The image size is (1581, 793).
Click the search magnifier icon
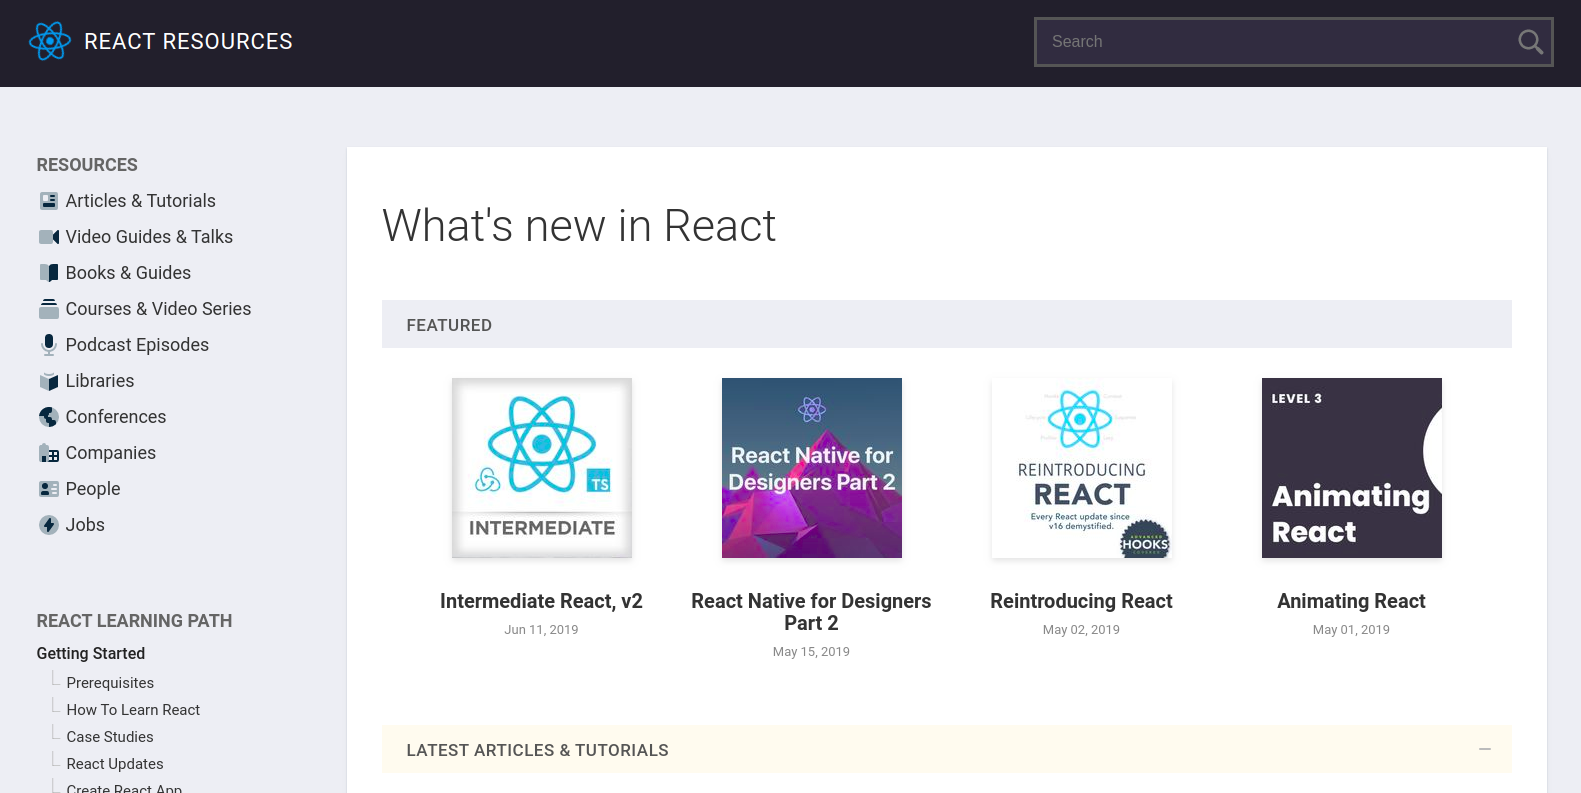[x=1529, y=42]
